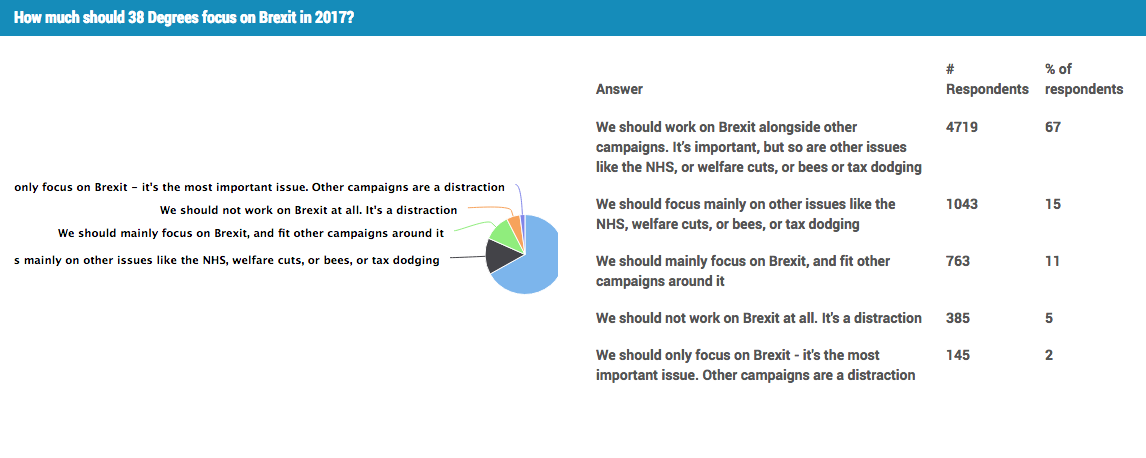The width and height of the screenshot is (1146, 458).
Task: Click the '% of respondents' column header
Action: tap(1083, 79)
